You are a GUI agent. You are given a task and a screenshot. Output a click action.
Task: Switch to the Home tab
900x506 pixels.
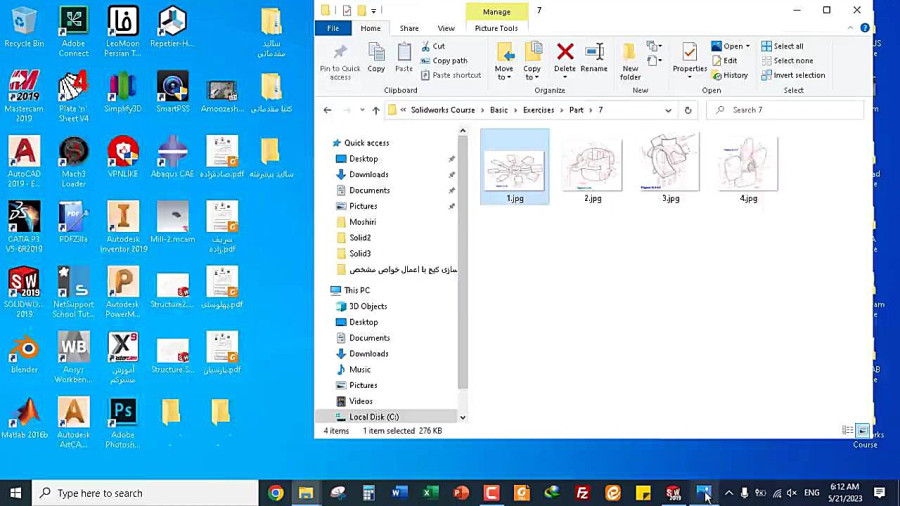pyautogui.click(x=370, y=28)
